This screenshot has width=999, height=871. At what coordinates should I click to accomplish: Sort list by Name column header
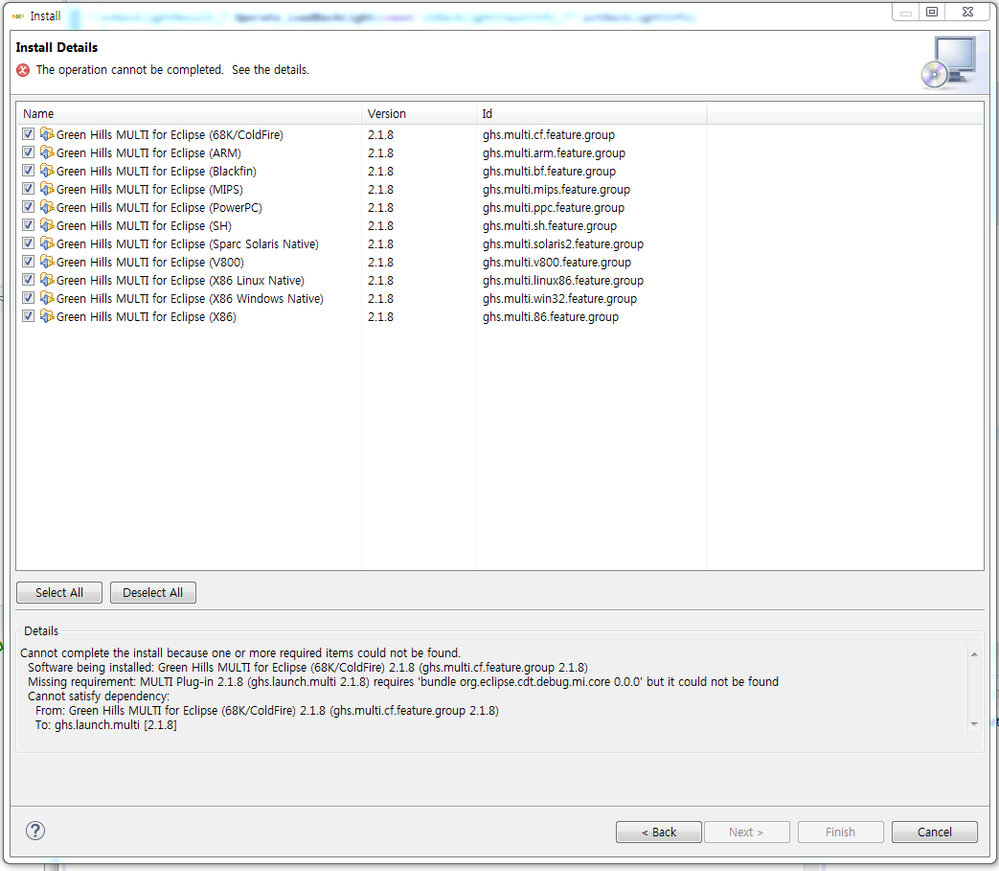(189, 113)
